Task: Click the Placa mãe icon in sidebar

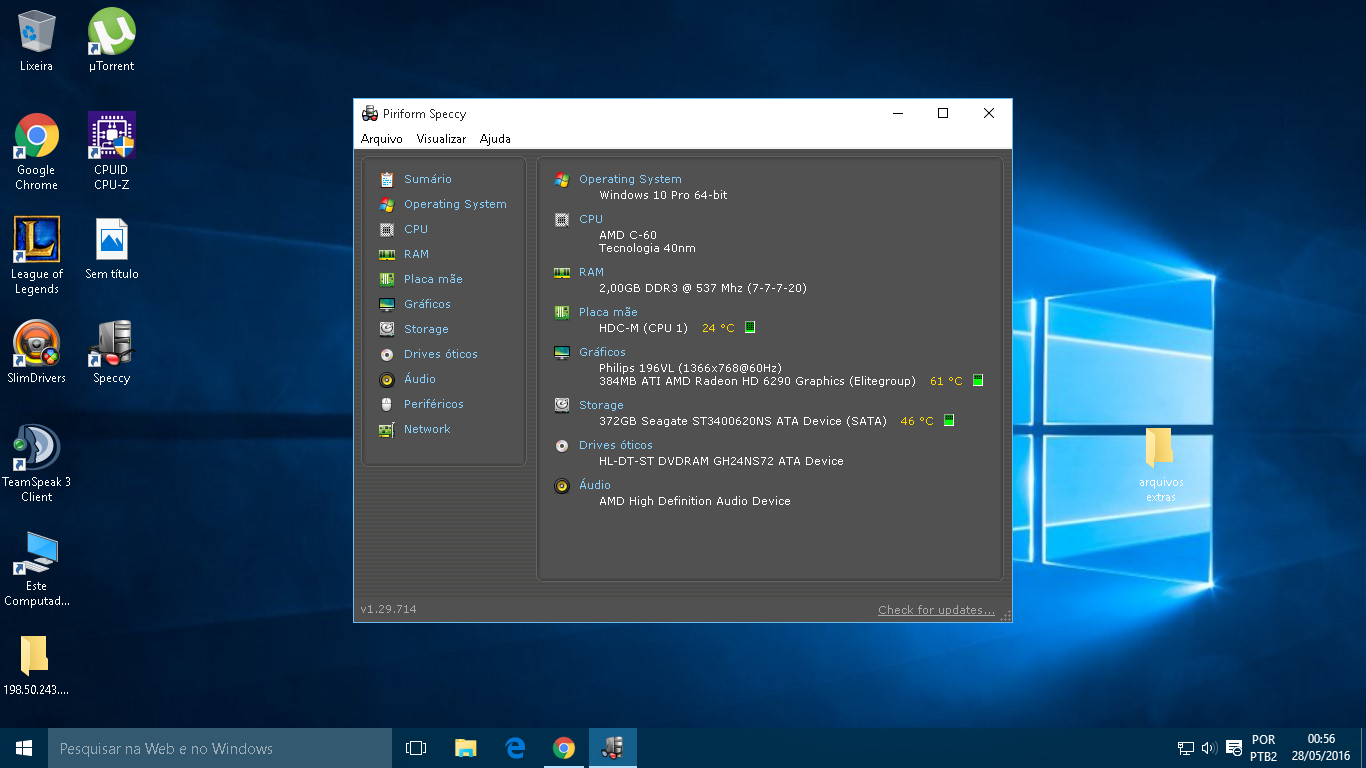Action: [x=386, y=279]
